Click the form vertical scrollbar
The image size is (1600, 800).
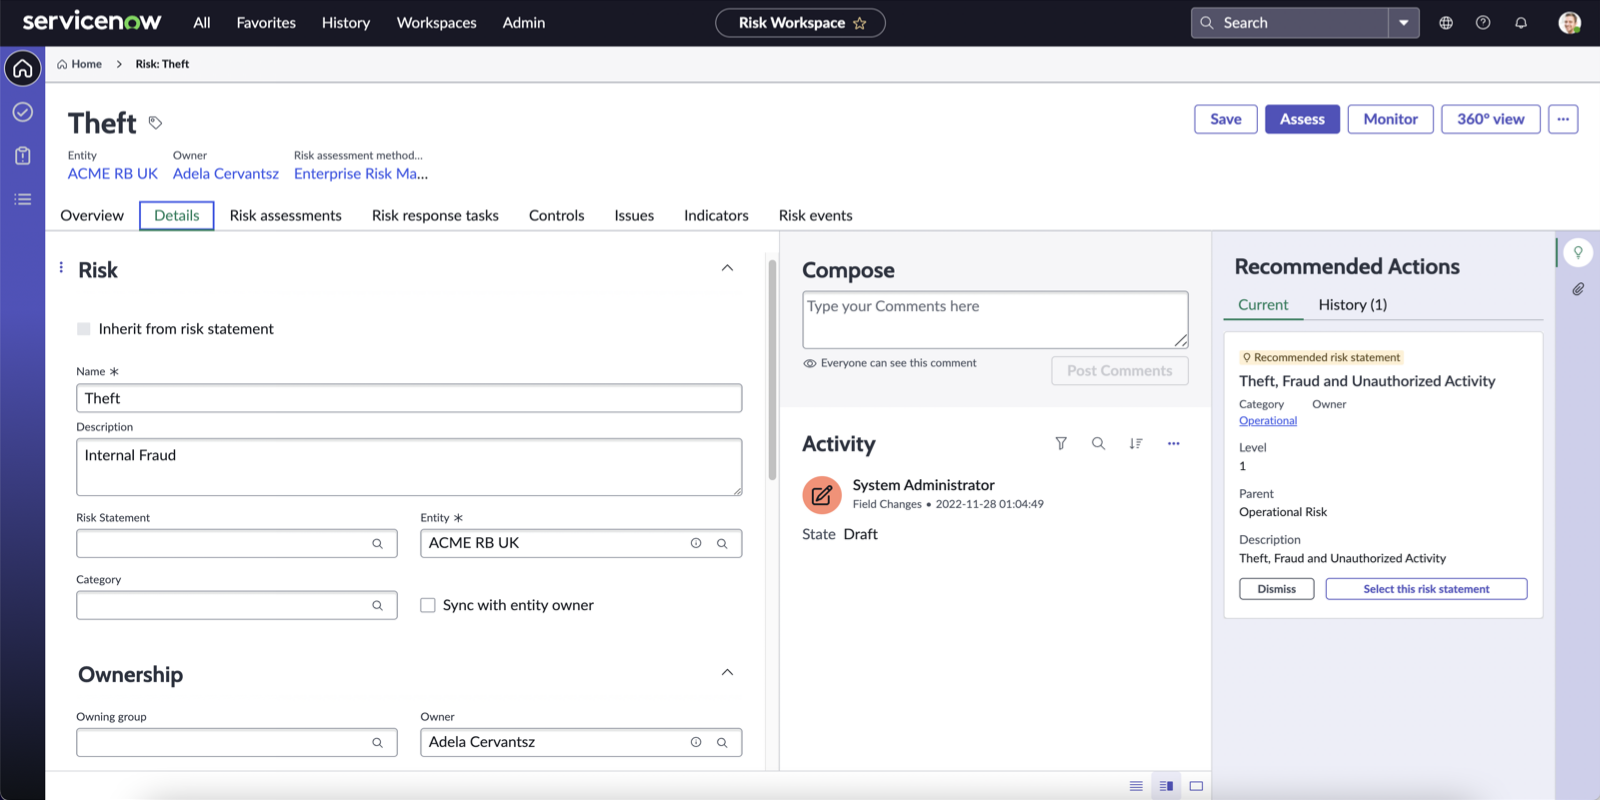pyautogui.click(x=772, y=370)
